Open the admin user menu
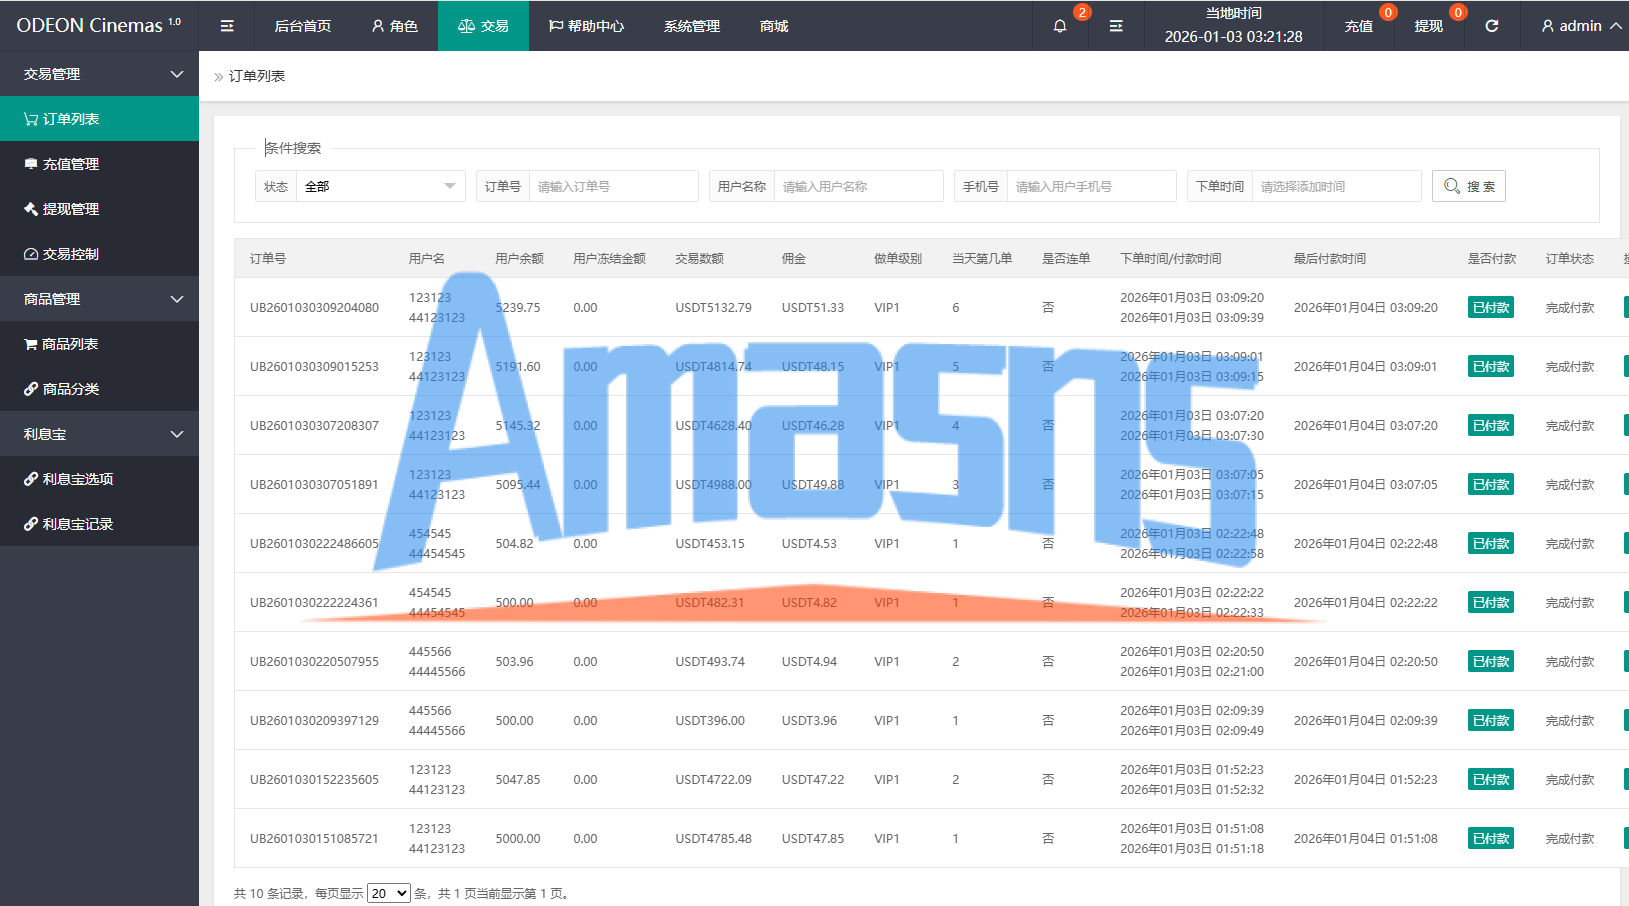1629x906 pixels. click(x=1581, y=26)
